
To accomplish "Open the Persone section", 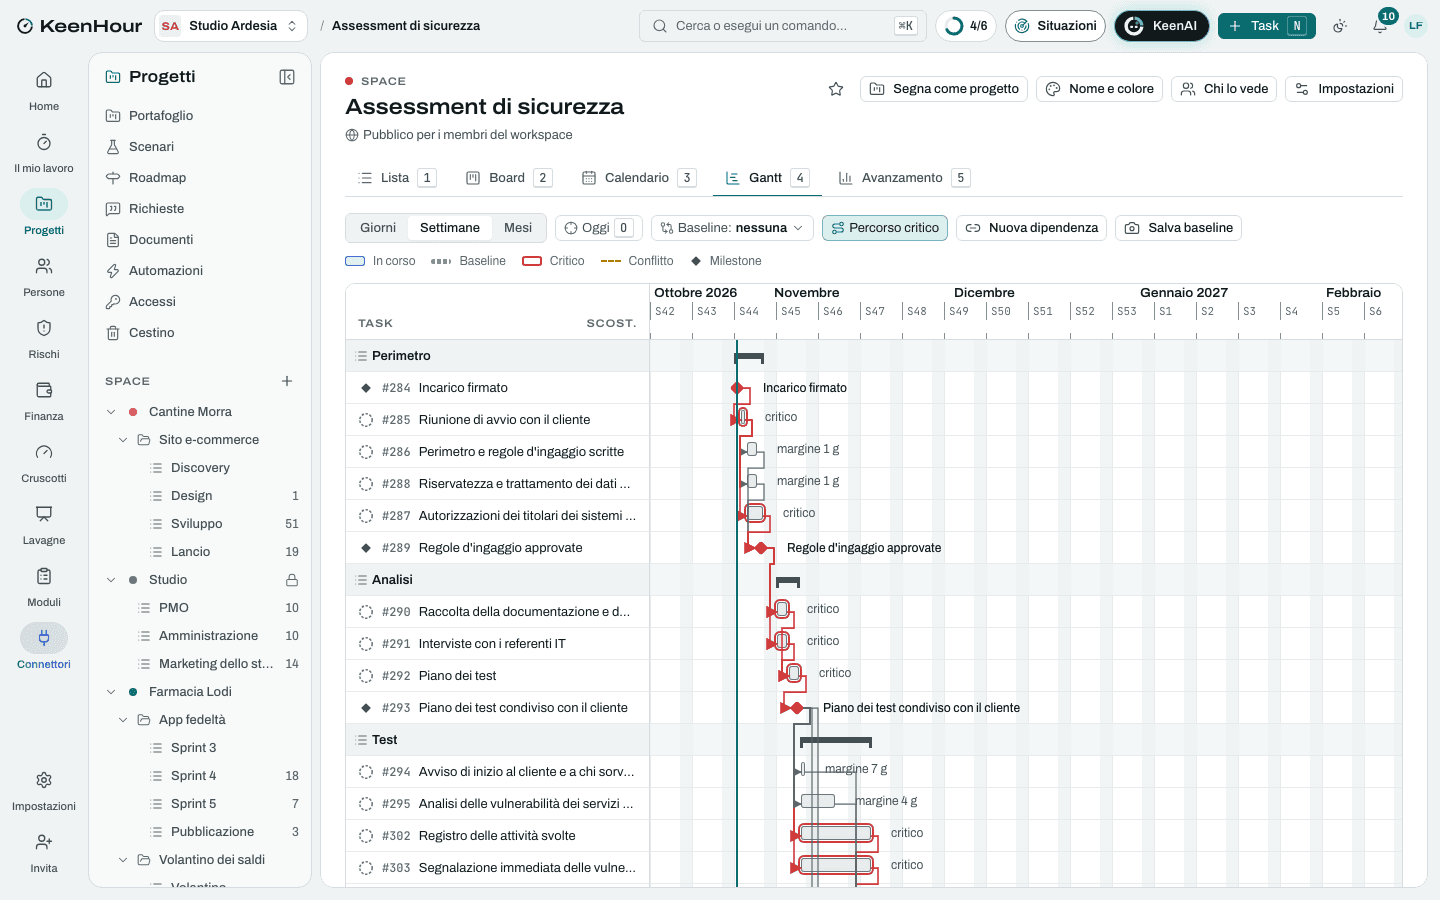I will (x=44, y=277).
